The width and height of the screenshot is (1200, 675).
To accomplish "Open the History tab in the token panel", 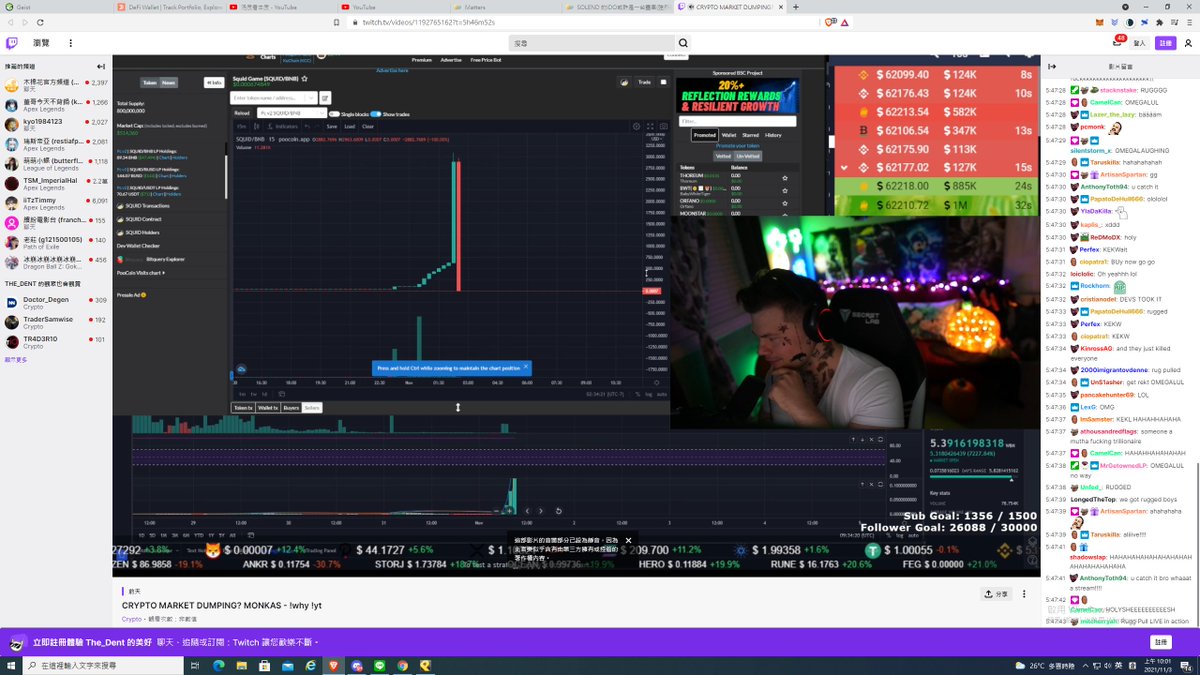I will [x=774, y=135].
